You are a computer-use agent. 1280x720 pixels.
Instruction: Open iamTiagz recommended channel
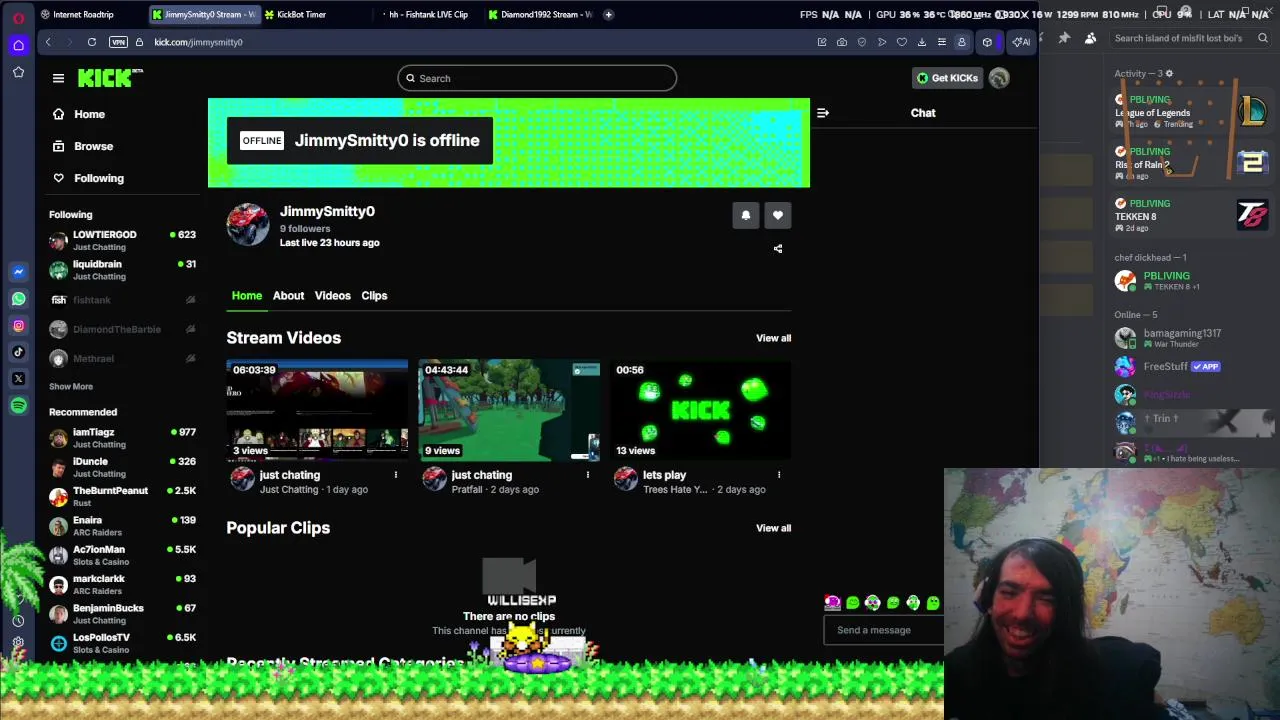(x=122, y=438)
